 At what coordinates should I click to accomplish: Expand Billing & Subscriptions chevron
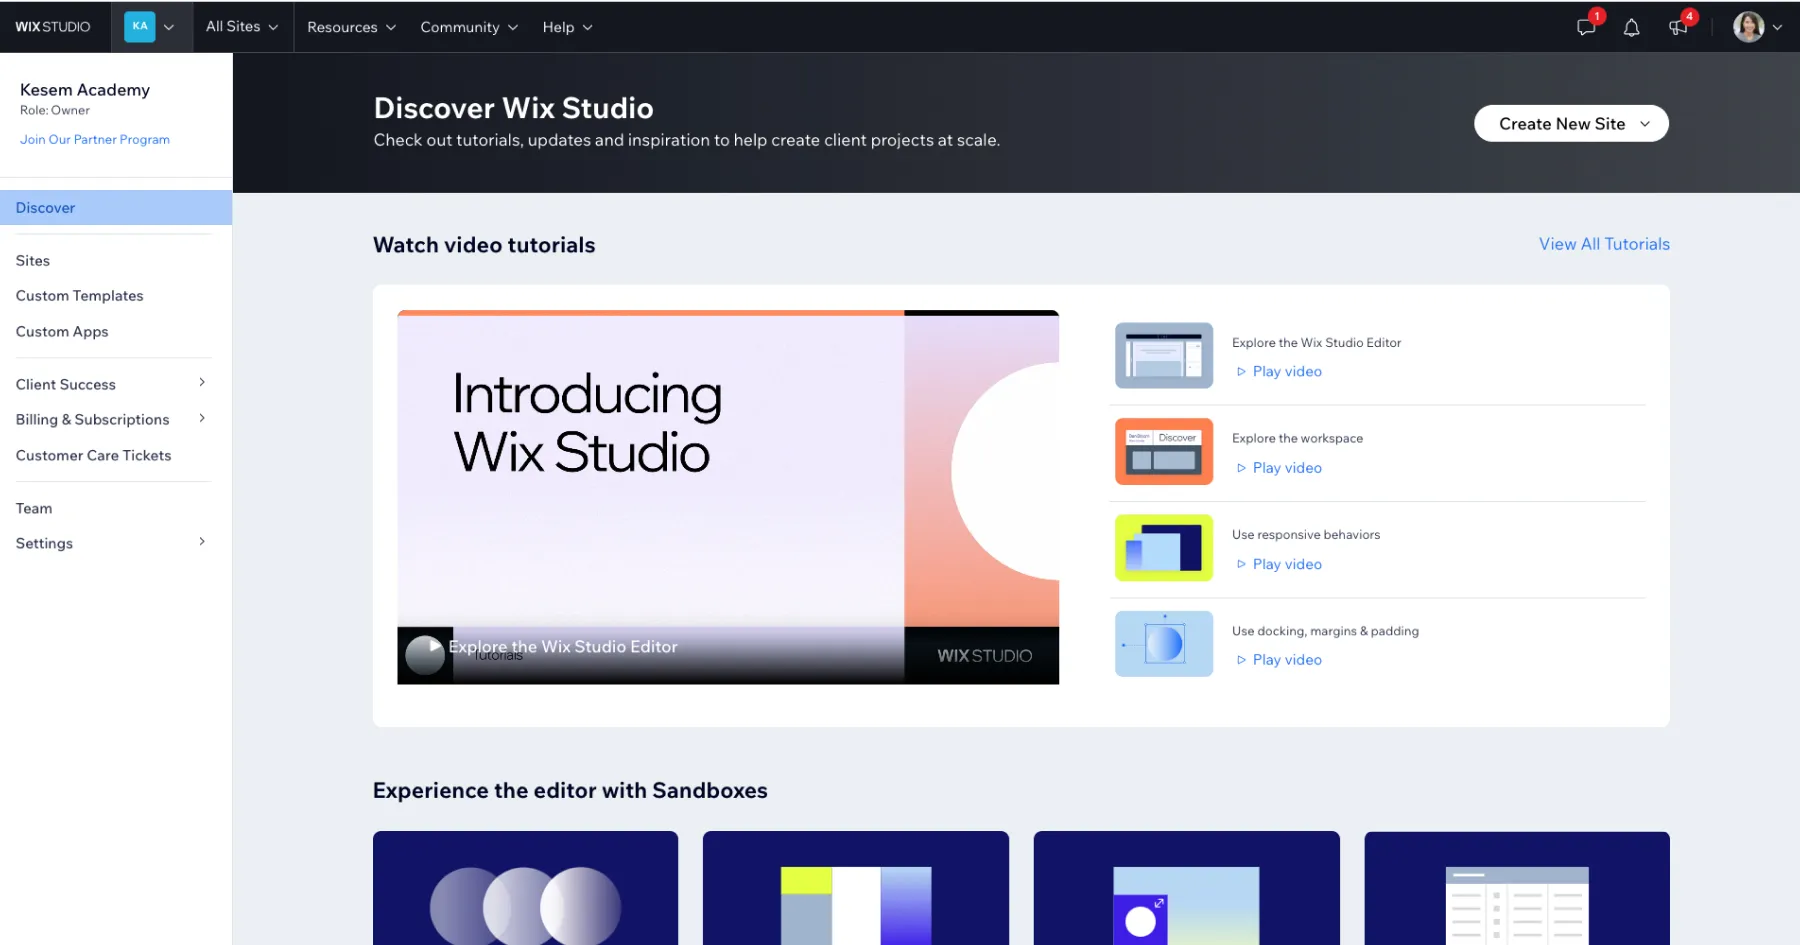point(202,418)
